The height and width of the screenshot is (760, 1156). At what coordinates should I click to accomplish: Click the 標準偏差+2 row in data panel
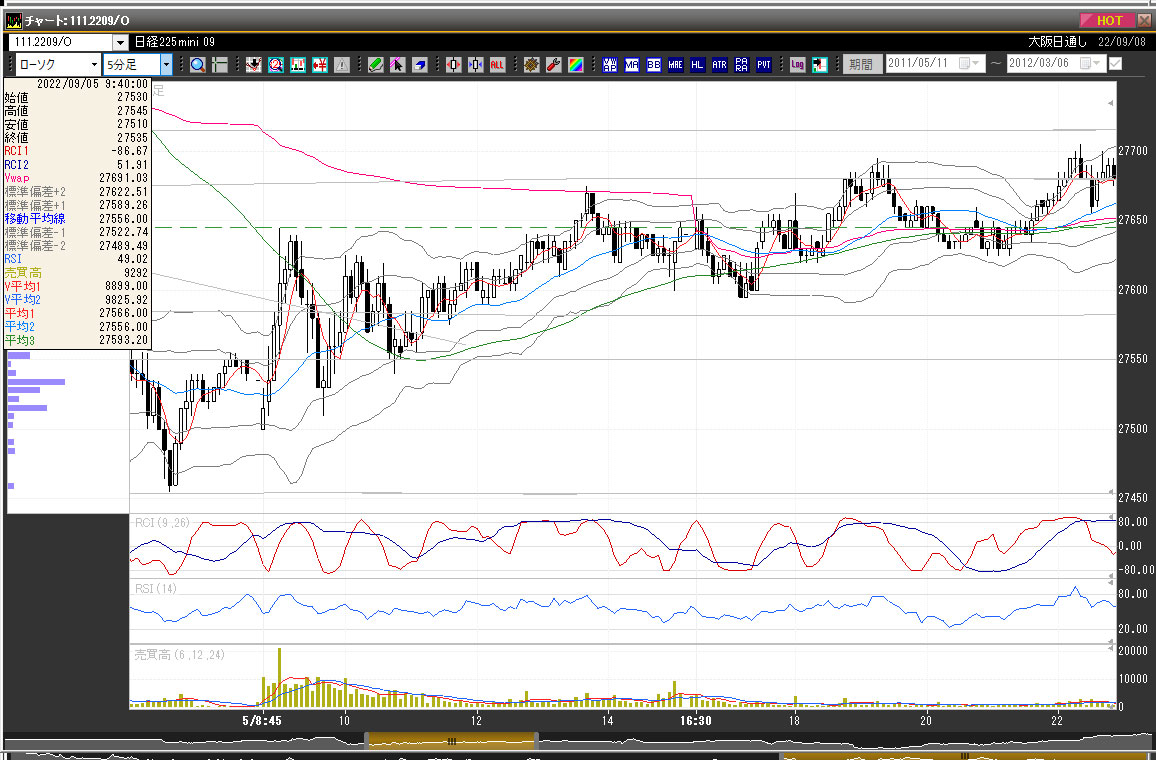(x=77, y=192)
